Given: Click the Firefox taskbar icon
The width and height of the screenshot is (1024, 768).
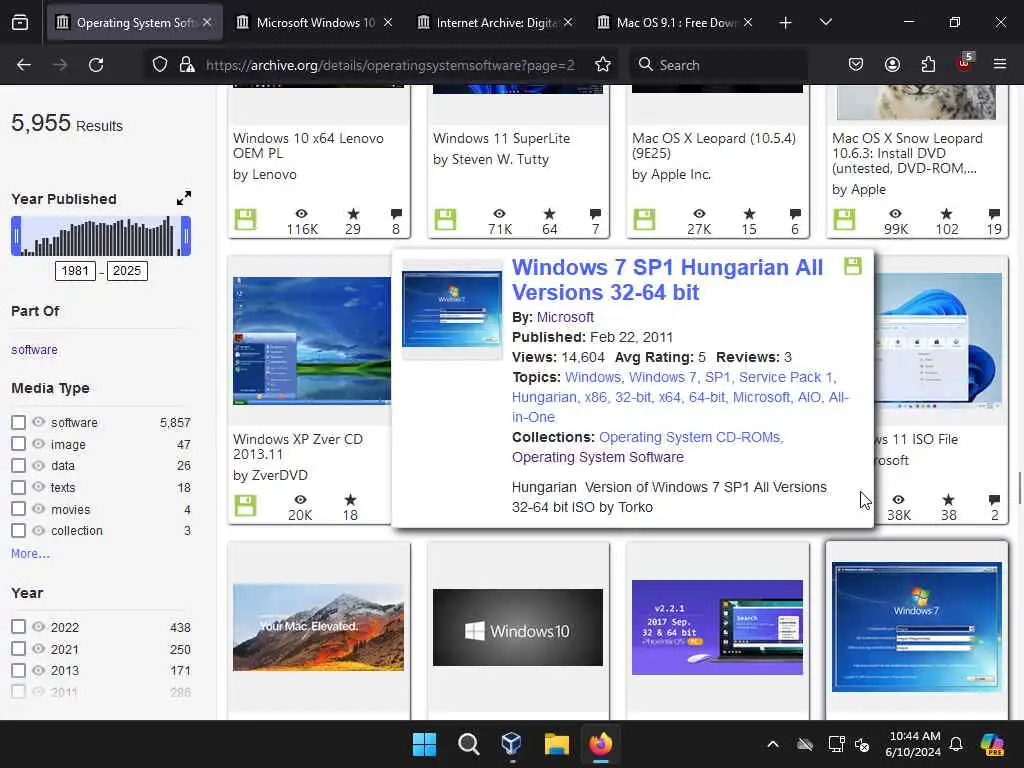Looking at the screenshot, I should click(x=600, y=744).
